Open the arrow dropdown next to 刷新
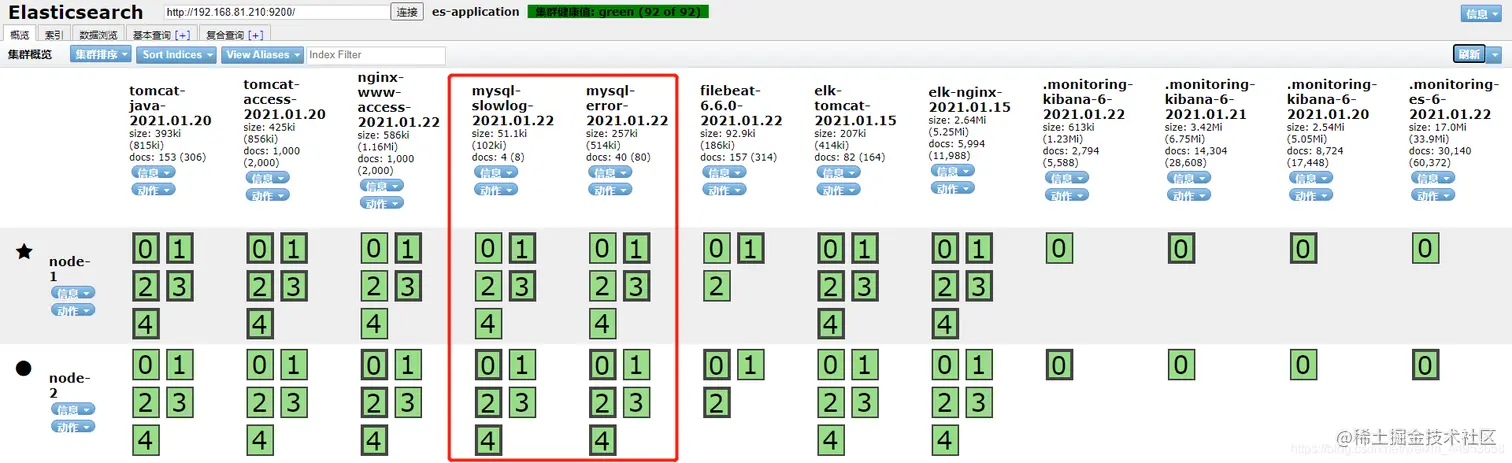Viewport: 1512px width, 463px height. (x=1493, y=55)
